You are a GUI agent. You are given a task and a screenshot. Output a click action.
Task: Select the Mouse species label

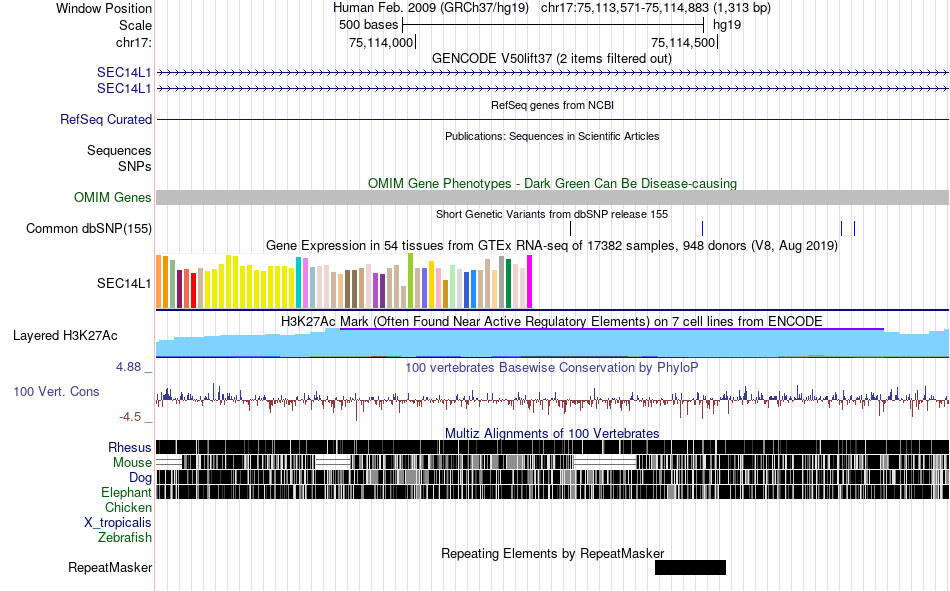(132, 462)
